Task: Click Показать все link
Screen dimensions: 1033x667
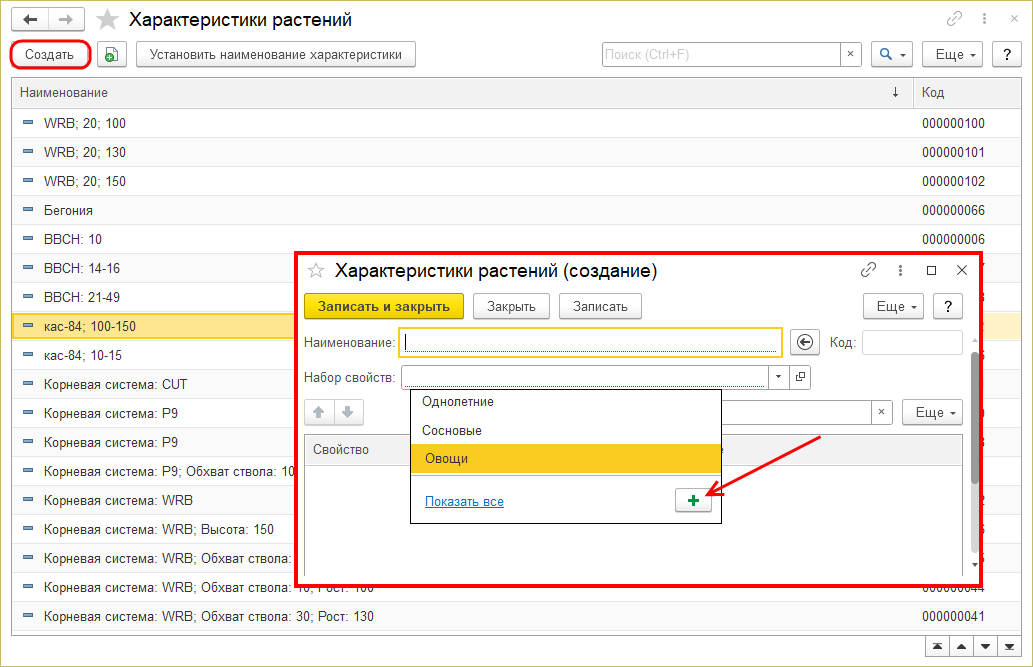Action: click(464, 502)
